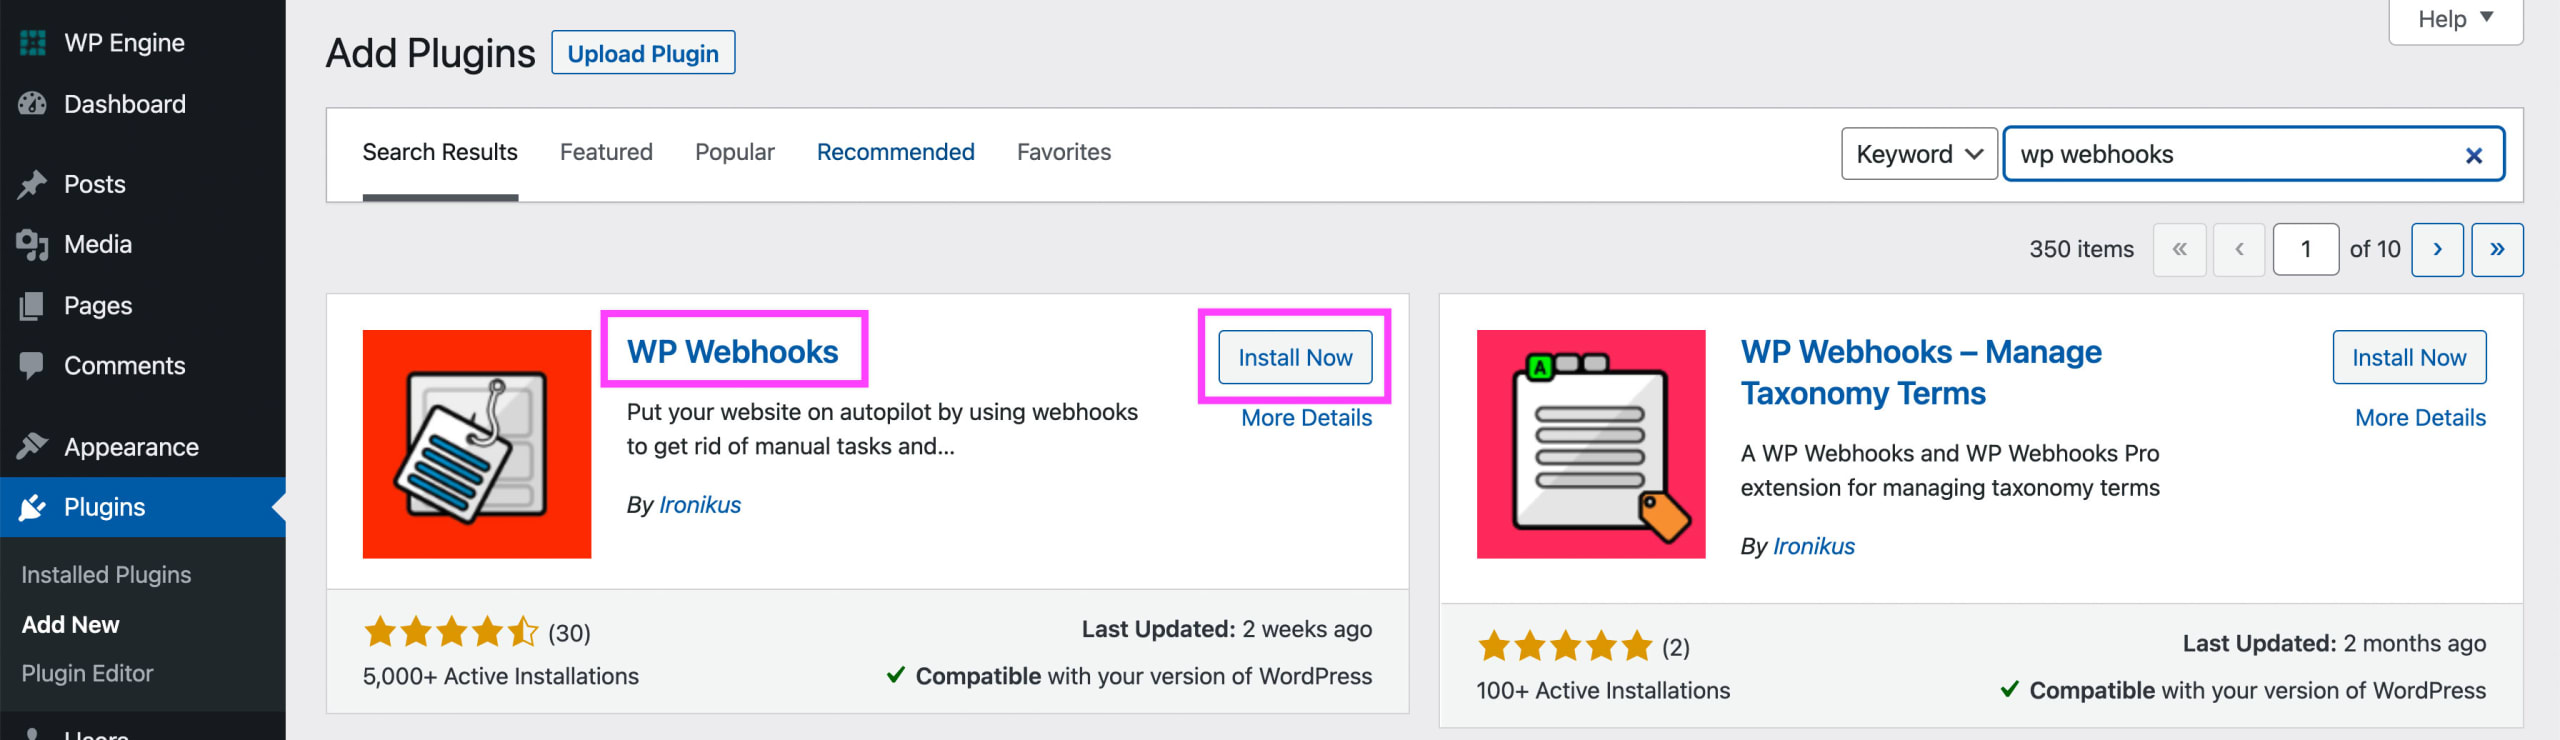Expand the Help panel

pyautogui.click(x=2455, y=20)
